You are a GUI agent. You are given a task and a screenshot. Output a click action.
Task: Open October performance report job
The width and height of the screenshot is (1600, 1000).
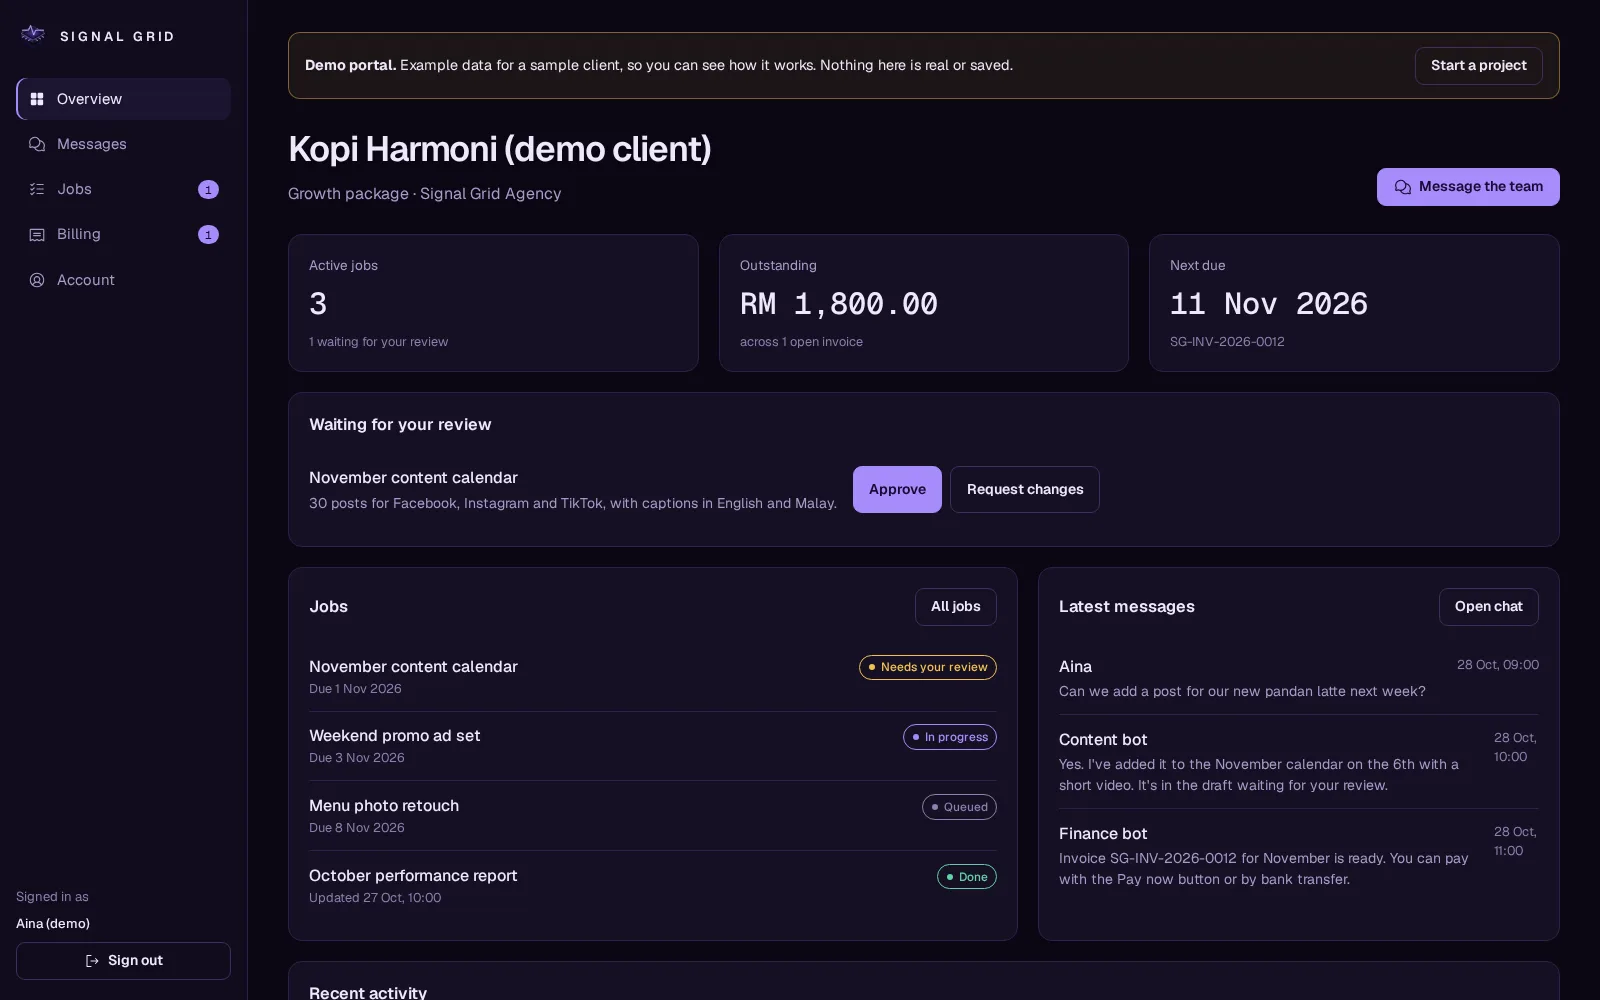click(653, 886)
